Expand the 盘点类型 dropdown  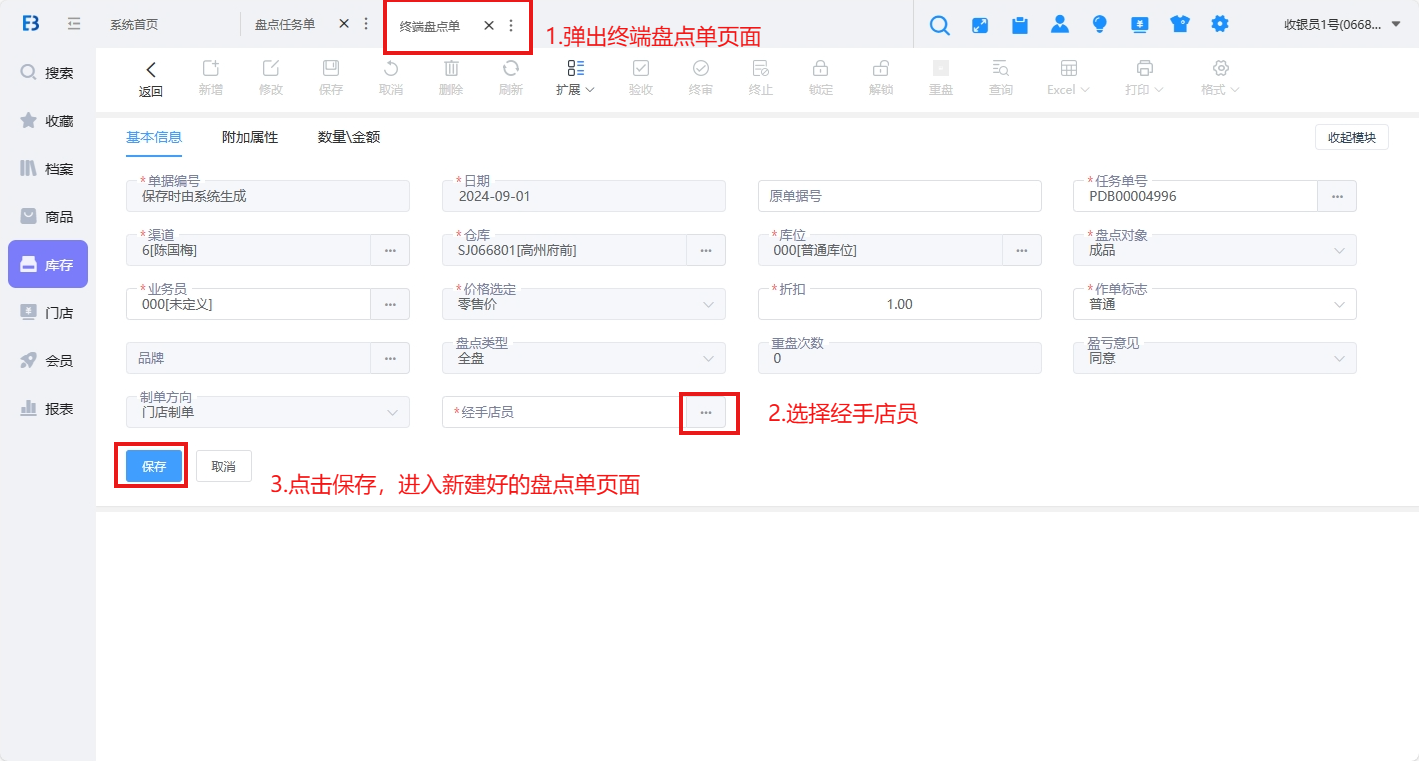584,358
